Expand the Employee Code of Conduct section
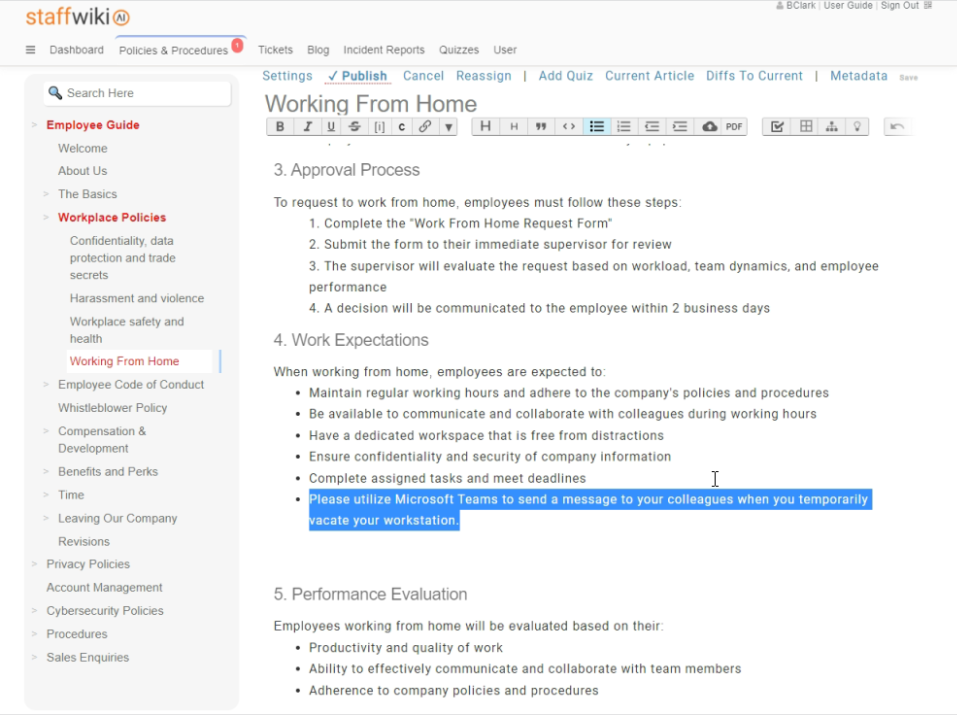 click(46, 385)
